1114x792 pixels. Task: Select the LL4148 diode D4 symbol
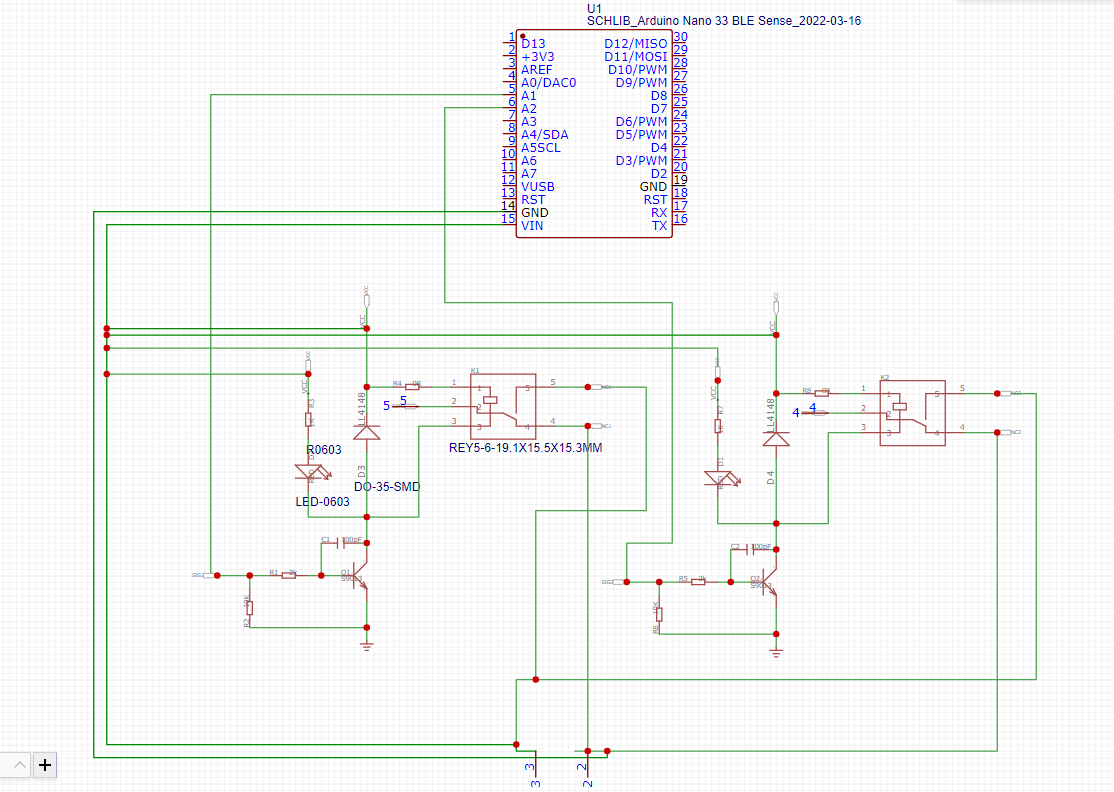(776, 437)
